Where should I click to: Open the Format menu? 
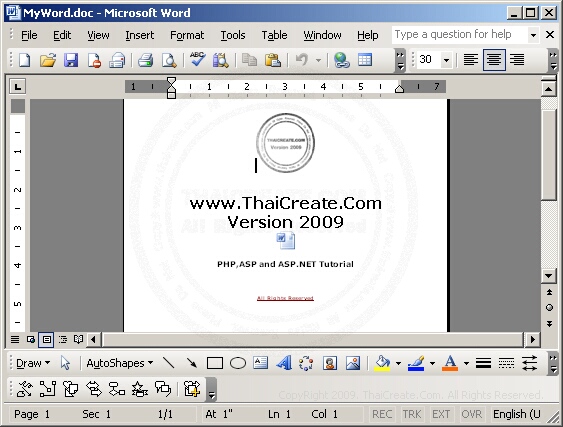[187, 35]
